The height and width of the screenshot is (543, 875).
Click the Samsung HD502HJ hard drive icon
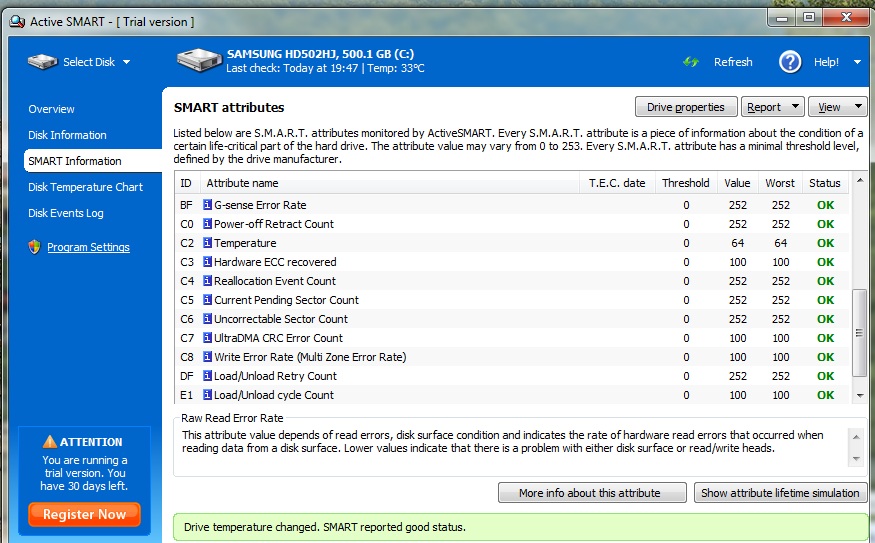click(199, 60)
